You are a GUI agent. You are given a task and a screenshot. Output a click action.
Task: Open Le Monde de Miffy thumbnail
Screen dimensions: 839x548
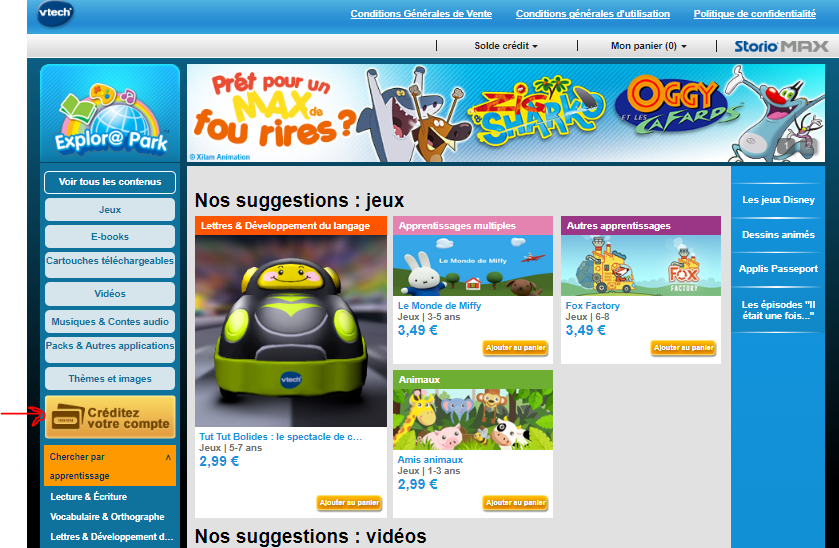(x=472, y=265)
